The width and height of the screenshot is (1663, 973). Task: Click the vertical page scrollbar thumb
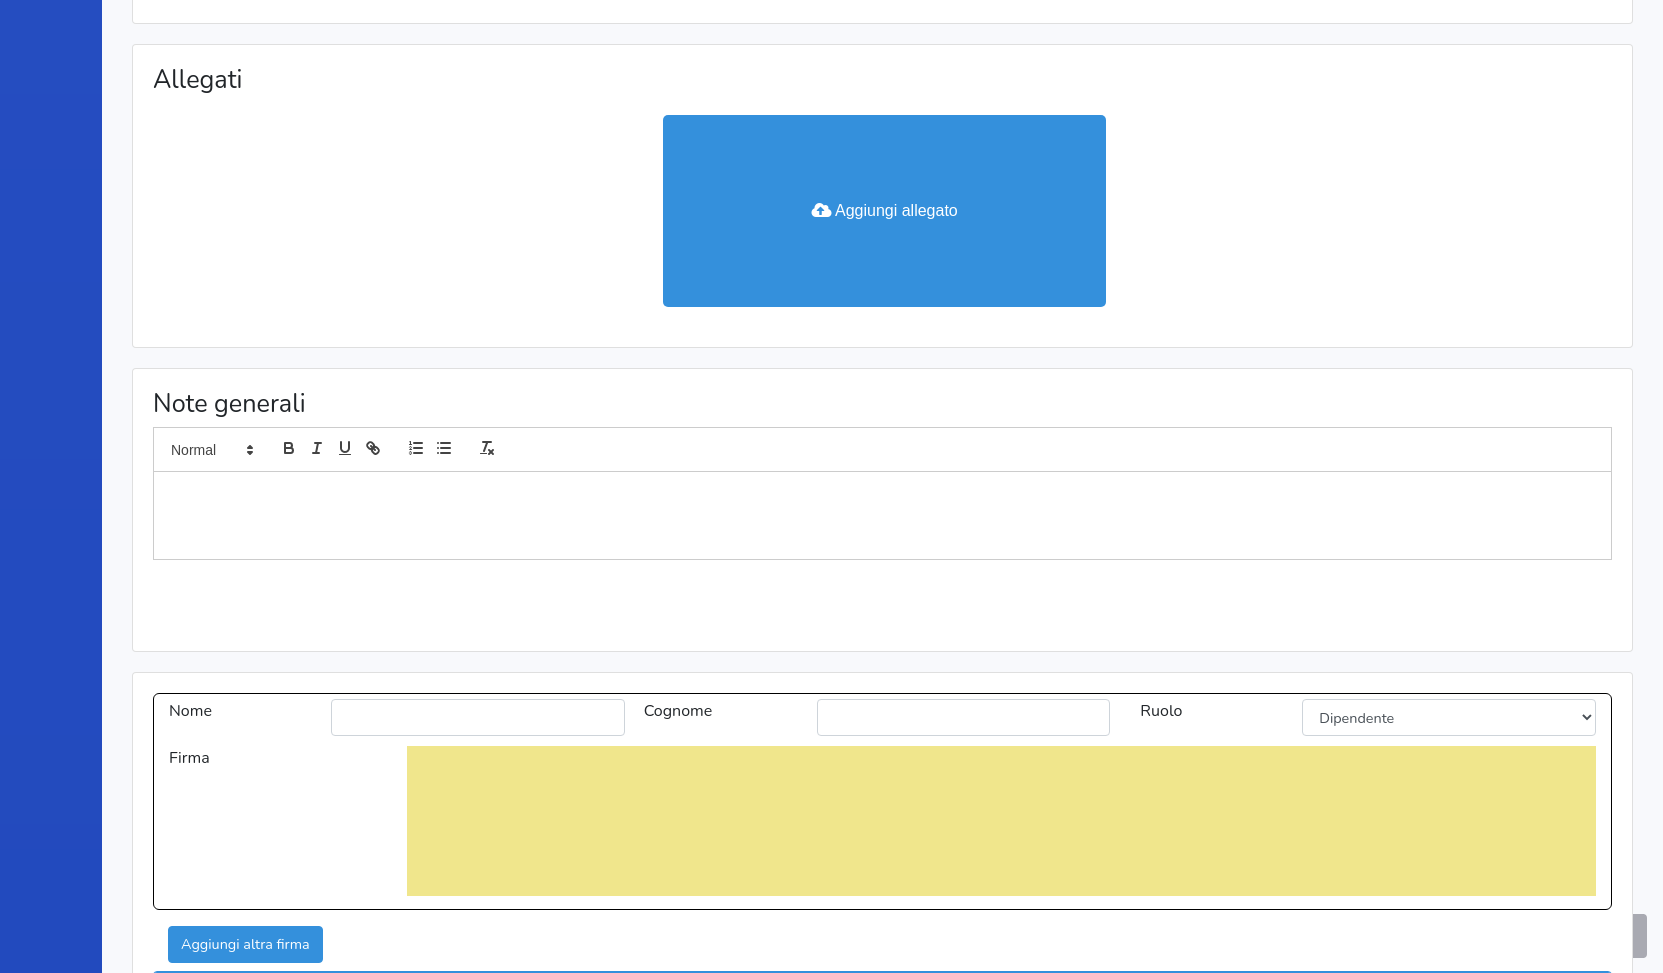pos(1639,936)
